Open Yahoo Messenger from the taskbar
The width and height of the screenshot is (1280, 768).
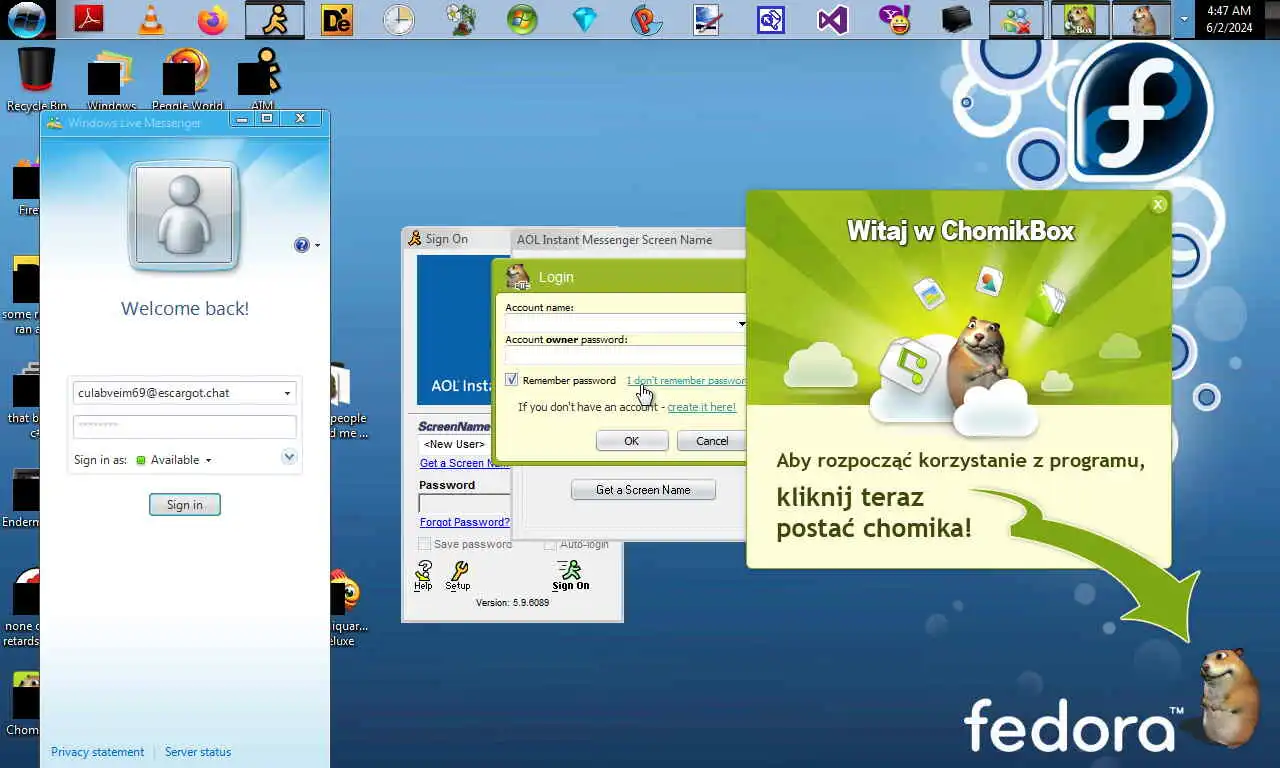(894, 19)
